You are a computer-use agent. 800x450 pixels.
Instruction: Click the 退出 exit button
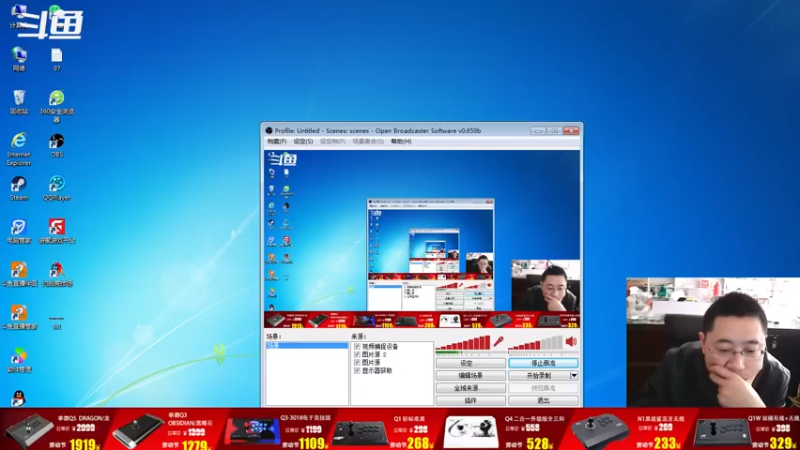click(543, 401)
